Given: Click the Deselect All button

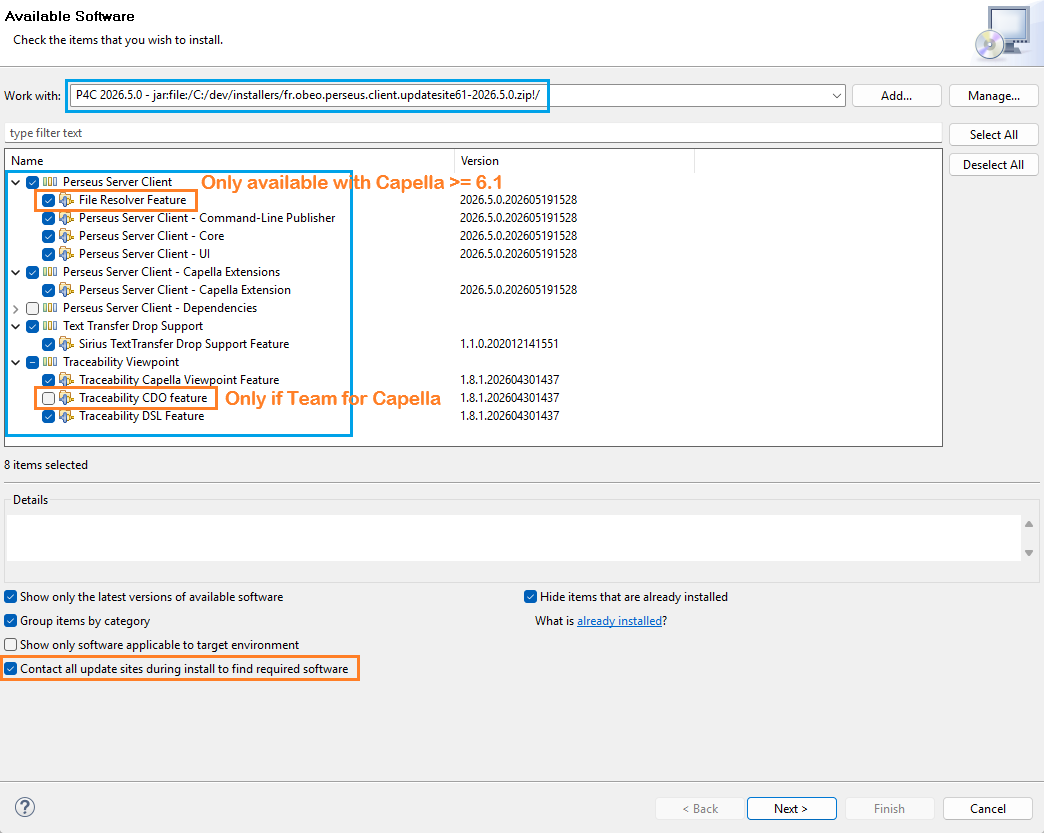Looking at the screenshot, I should tap(993, 164).
